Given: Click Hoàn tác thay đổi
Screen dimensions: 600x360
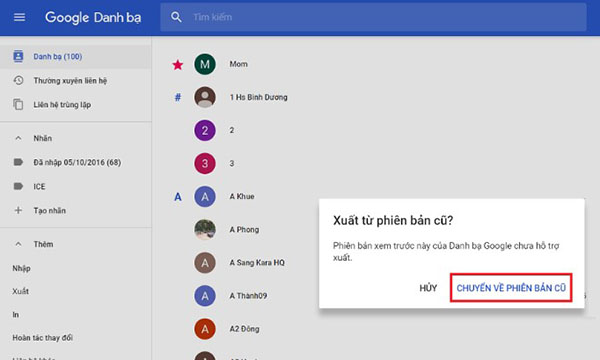Looking at the screenshot, I should (x=42, y=338).
